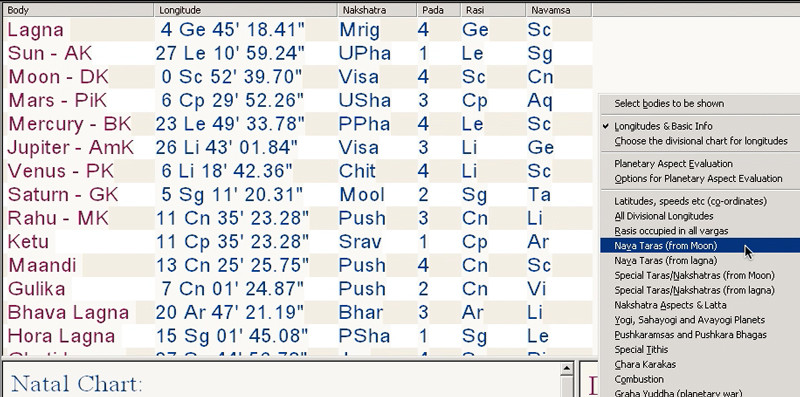Click Moon longitude 0 Sc 52' 39.70"
This screenshot has height=397, width=800.
(231, 77)
